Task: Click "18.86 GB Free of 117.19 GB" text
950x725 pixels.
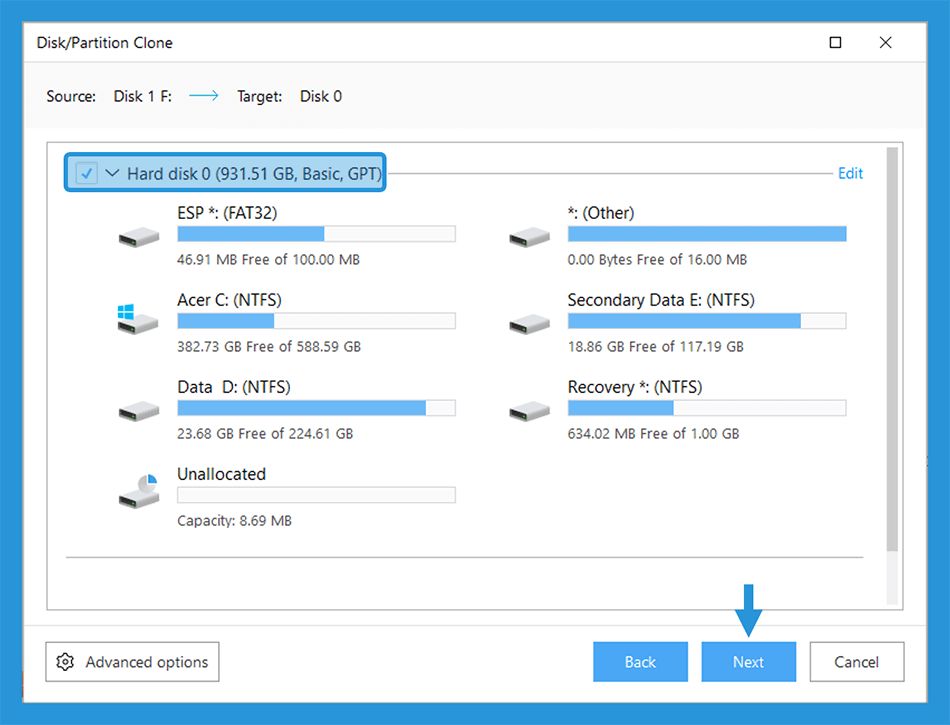Action: click(x=656, y=347)
